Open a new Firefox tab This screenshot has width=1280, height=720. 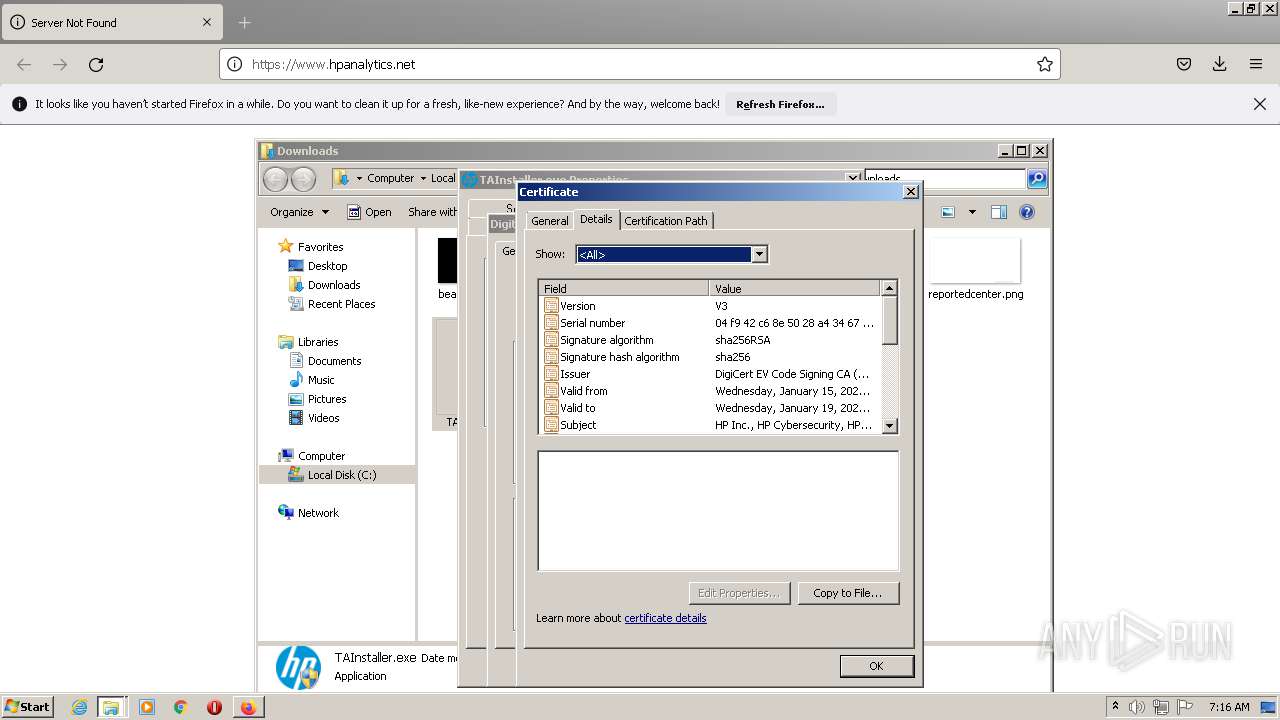[245, 22]
